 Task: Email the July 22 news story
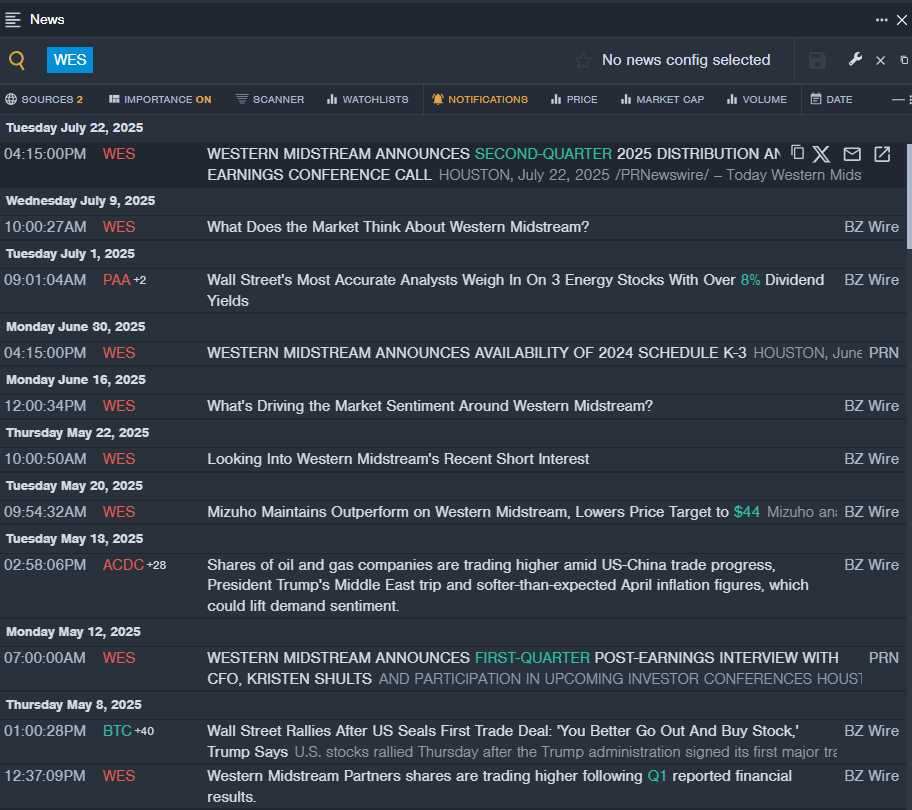(x=852, y=154)
